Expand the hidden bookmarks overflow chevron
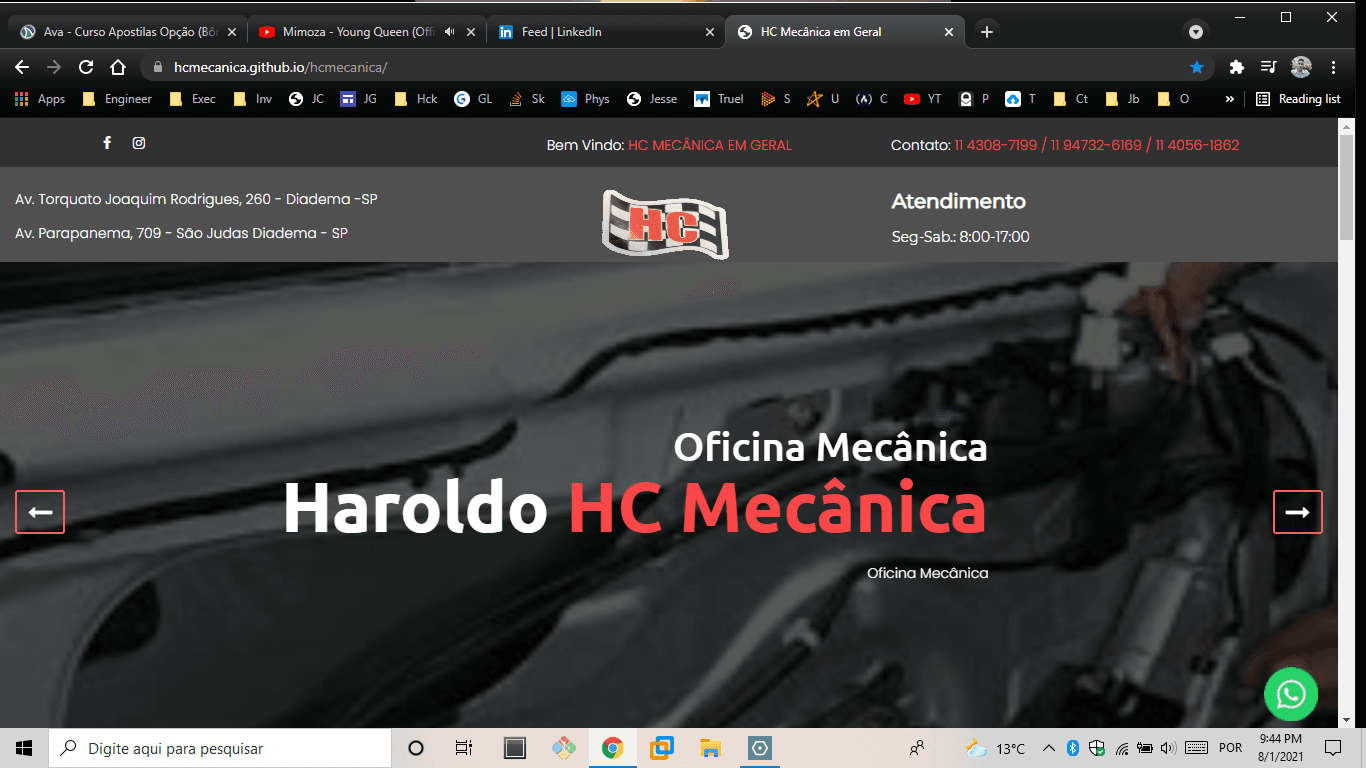1366x768 pixels. [x=1229, y=99]
